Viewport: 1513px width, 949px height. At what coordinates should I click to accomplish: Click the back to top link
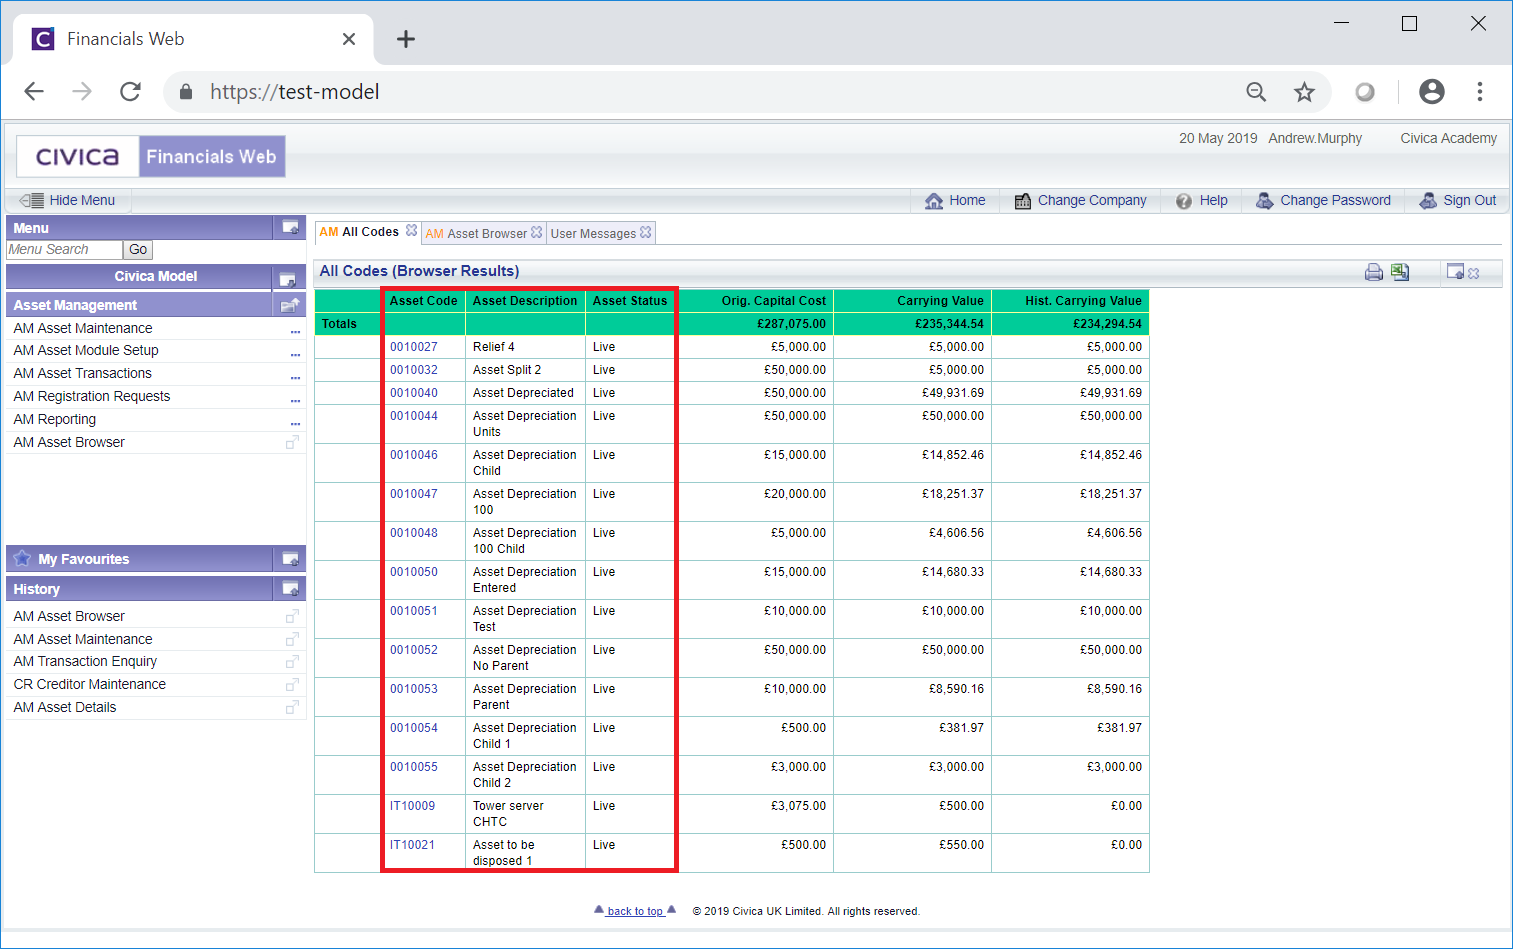635,911
